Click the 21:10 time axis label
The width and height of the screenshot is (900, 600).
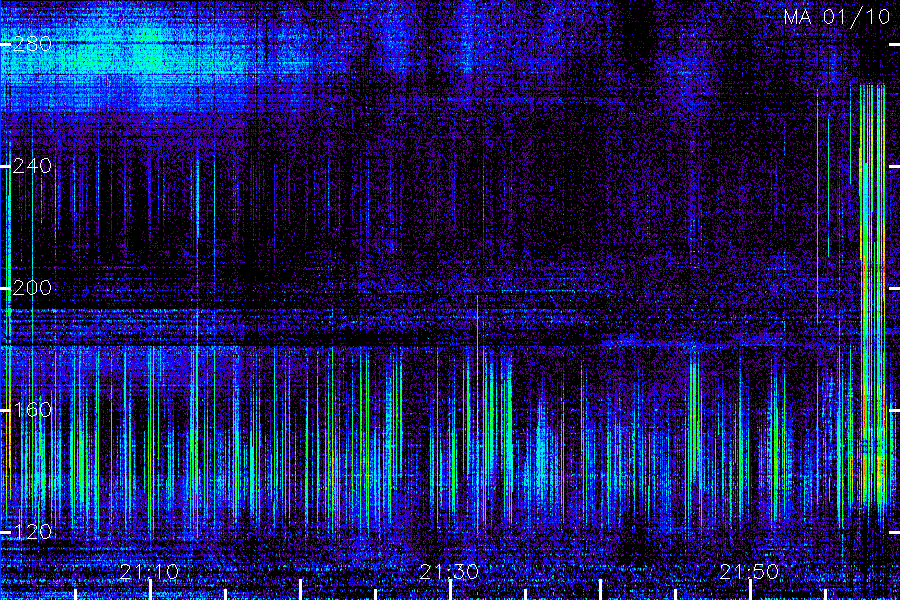pyautogui.click(x=150, y=572)
